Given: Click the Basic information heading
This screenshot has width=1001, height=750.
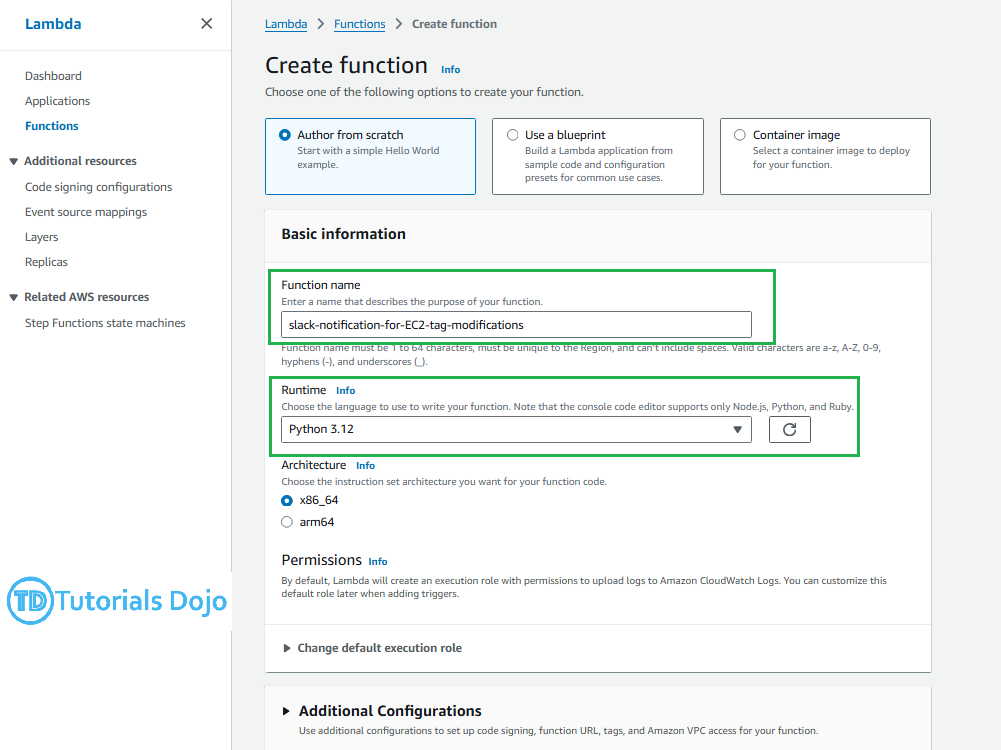Looking at the screenshot, I should pyautogui.click(x=343, y=234).
